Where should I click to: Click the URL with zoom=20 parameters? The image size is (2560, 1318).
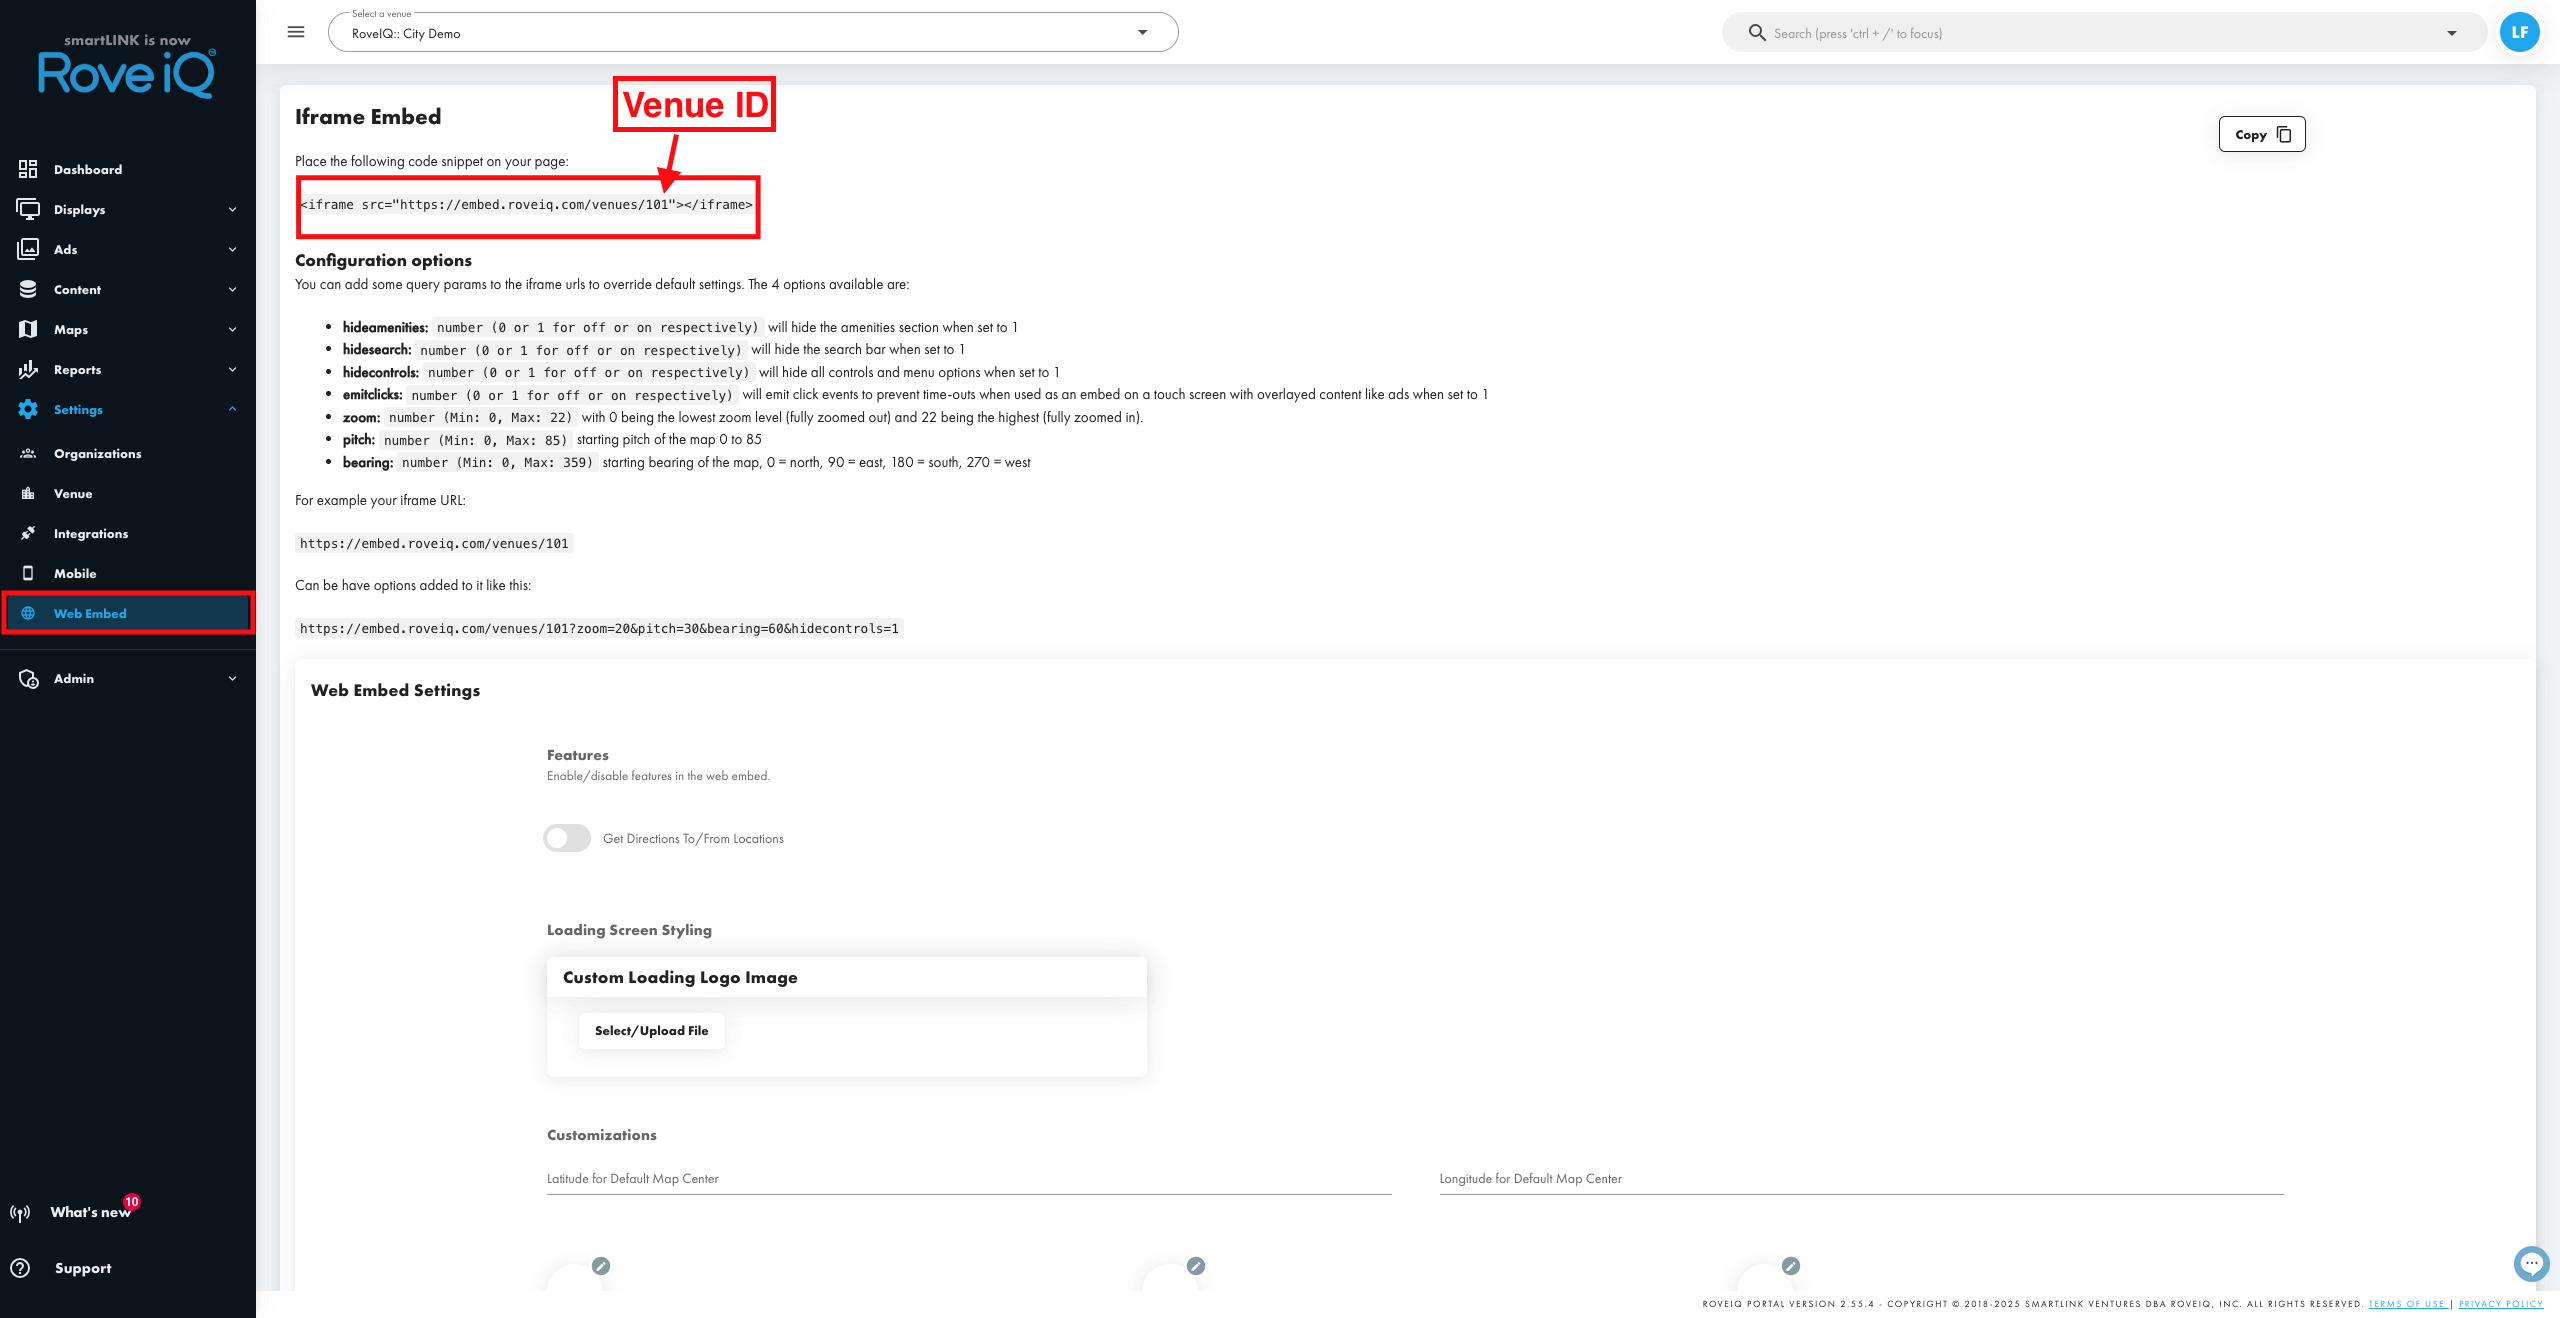(599, 628)
